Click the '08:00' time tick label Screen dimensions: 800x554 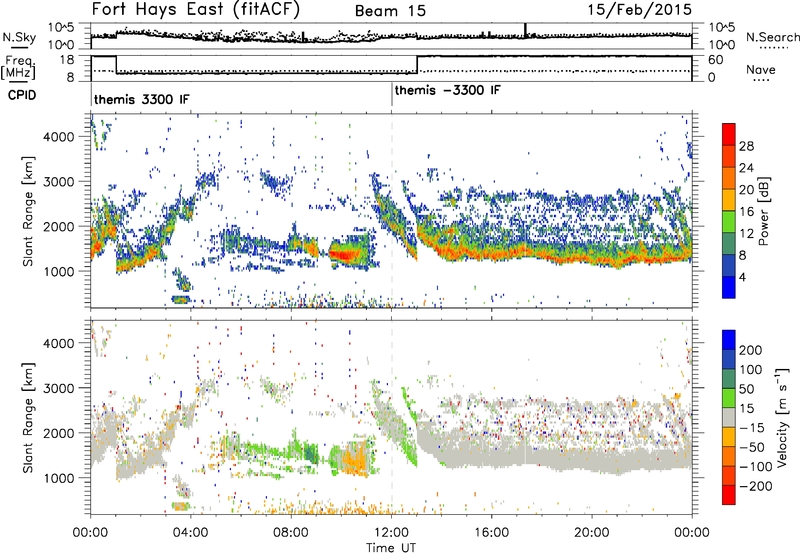(x=291, y=533)
